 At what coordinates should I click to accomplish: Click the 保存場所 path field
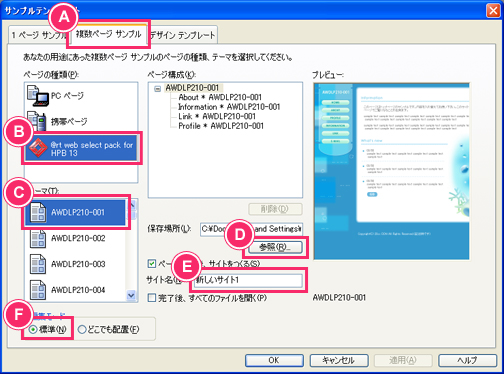pyautogui.click(x=251, y=229)
